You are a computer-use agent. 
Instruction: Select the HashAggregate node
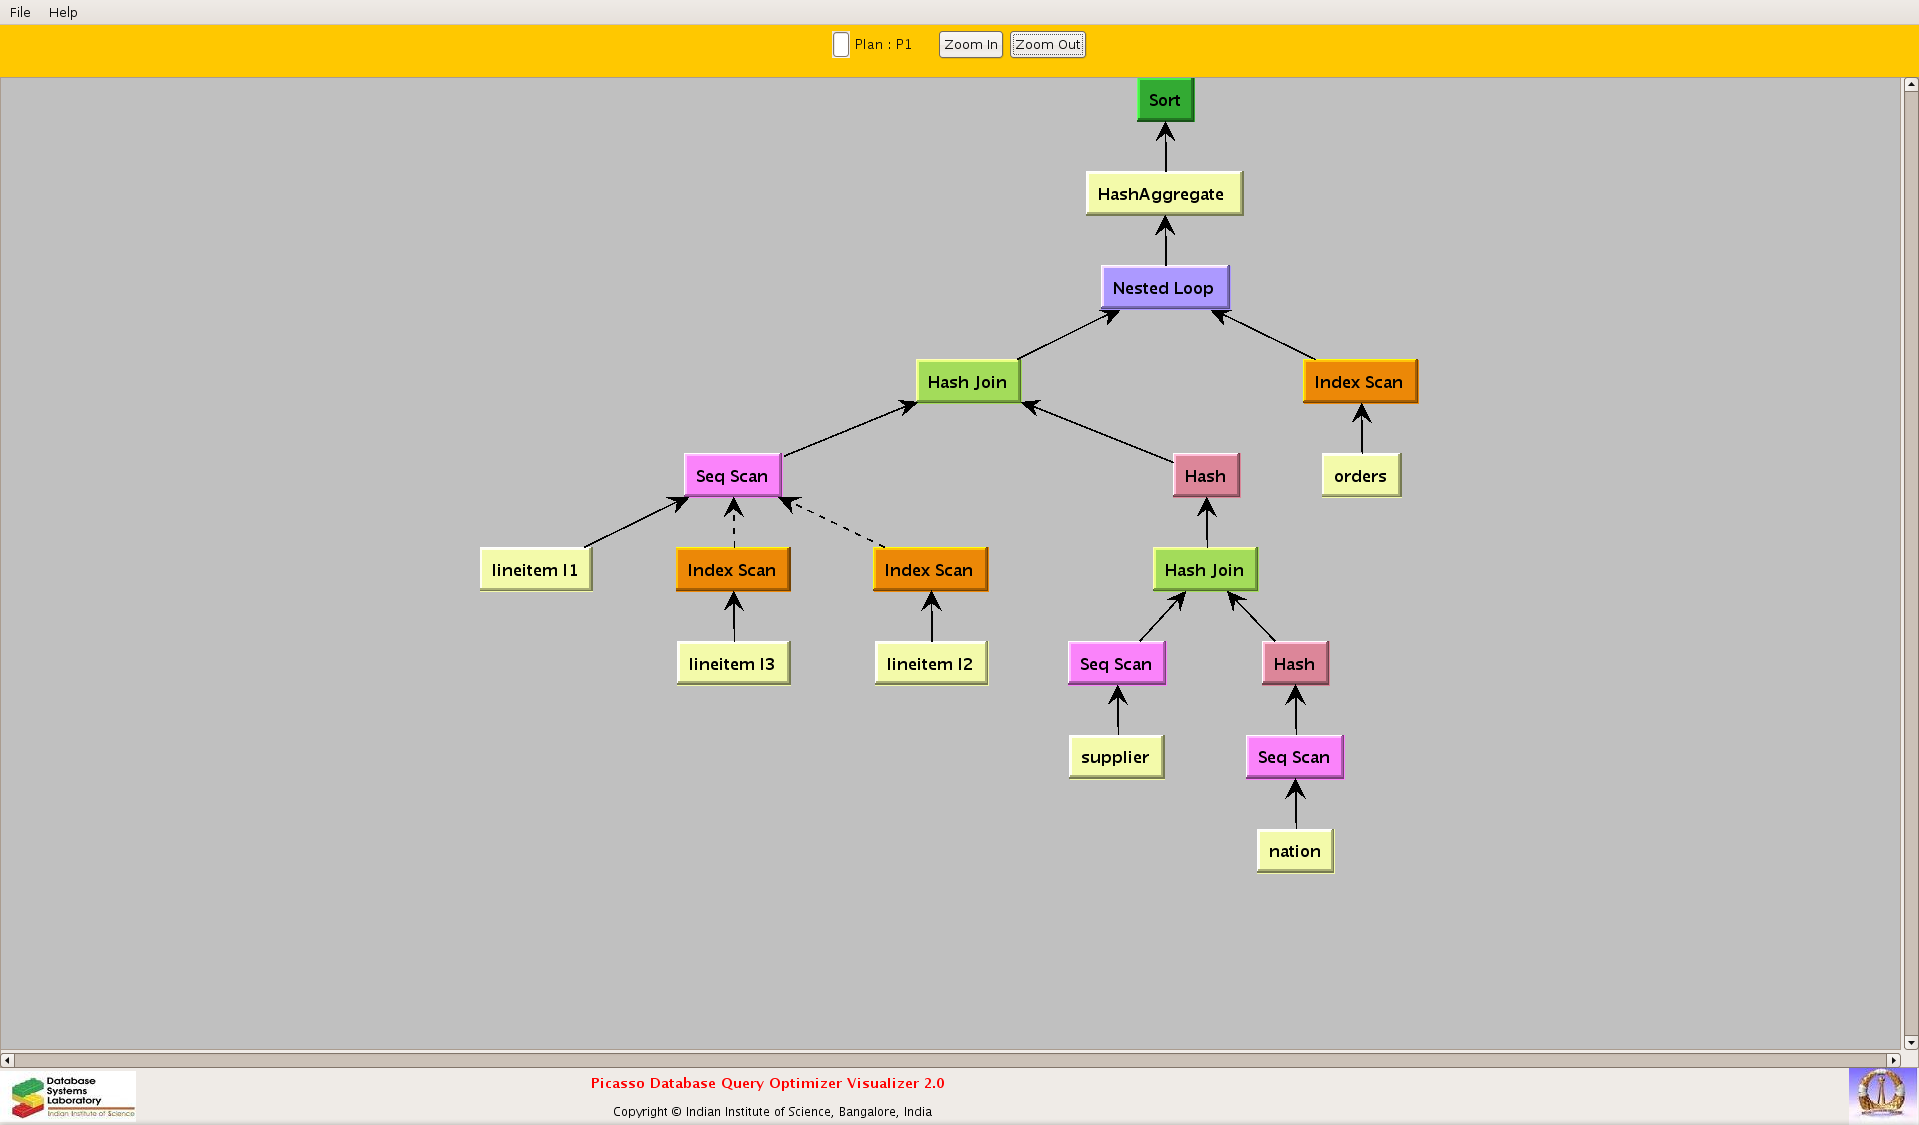(1163, 194)
